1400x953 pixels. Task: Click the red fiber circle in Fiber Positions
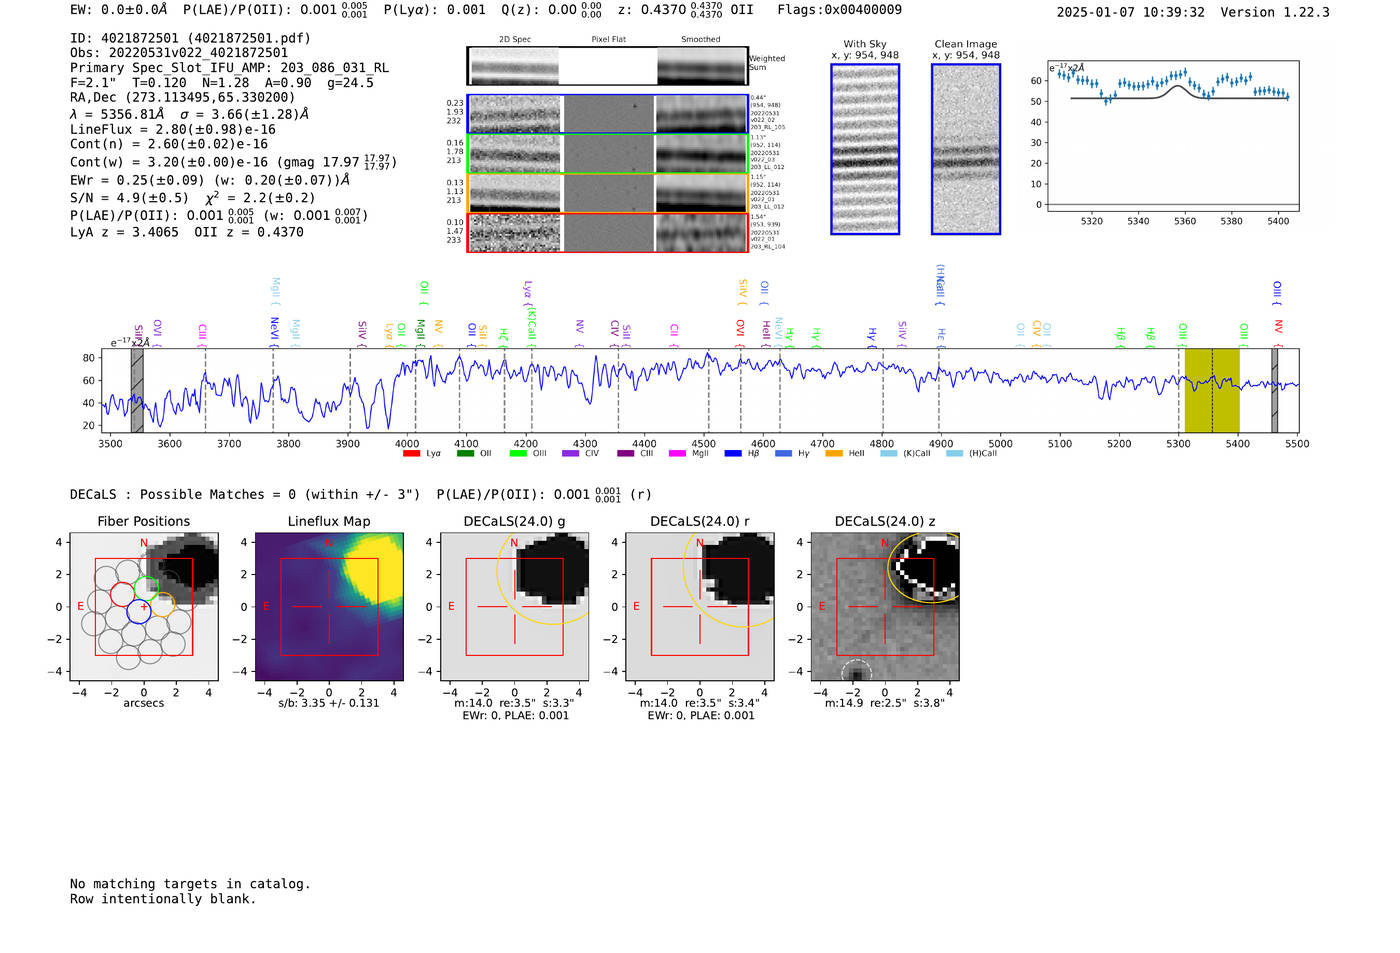[123, 594]
